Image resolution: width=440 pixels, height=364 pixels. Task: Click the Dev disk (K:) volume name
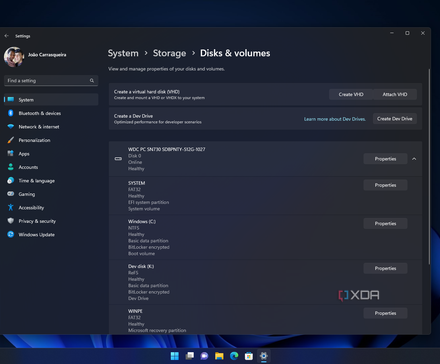pos(141,266)
